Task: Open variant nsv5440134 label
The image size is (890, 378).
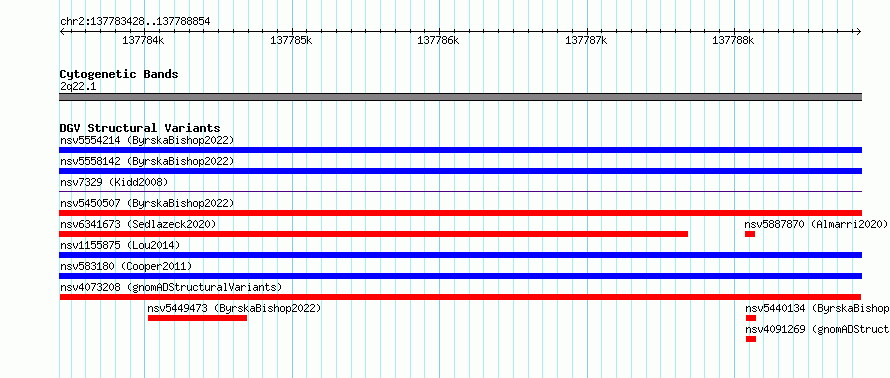Action: [817, 309]
